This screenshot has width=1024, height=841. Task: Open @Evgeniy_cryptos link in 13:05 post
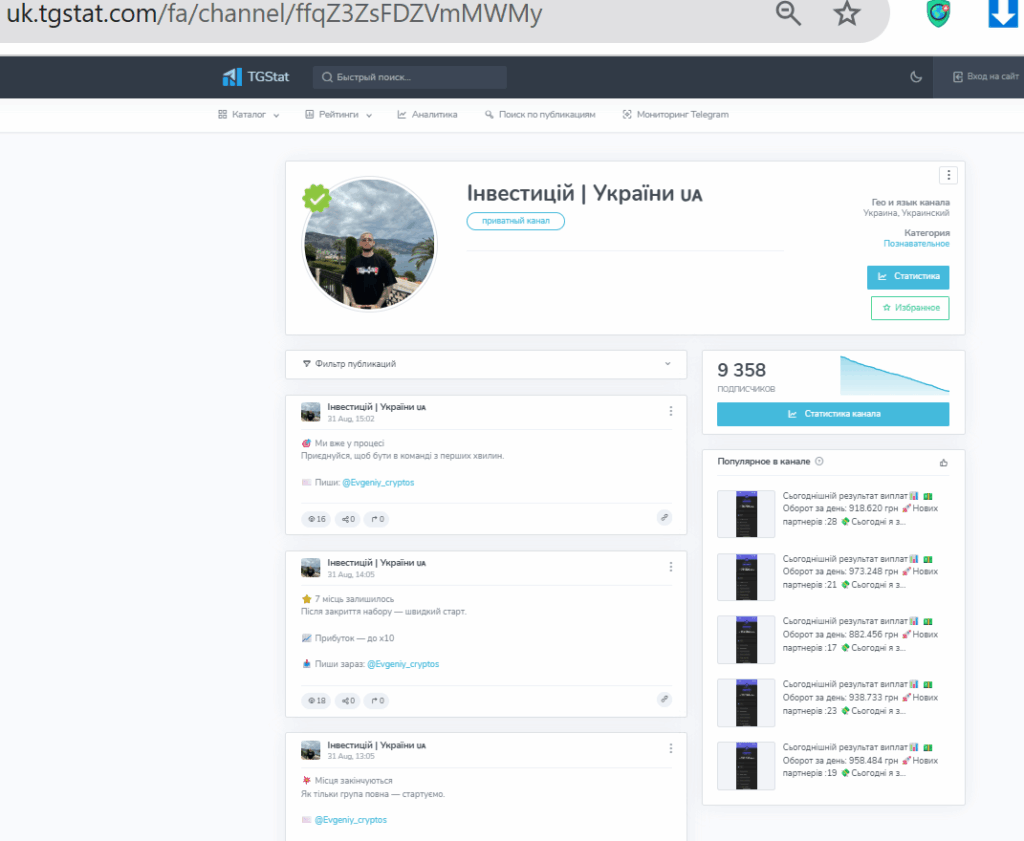click(351, 820)
